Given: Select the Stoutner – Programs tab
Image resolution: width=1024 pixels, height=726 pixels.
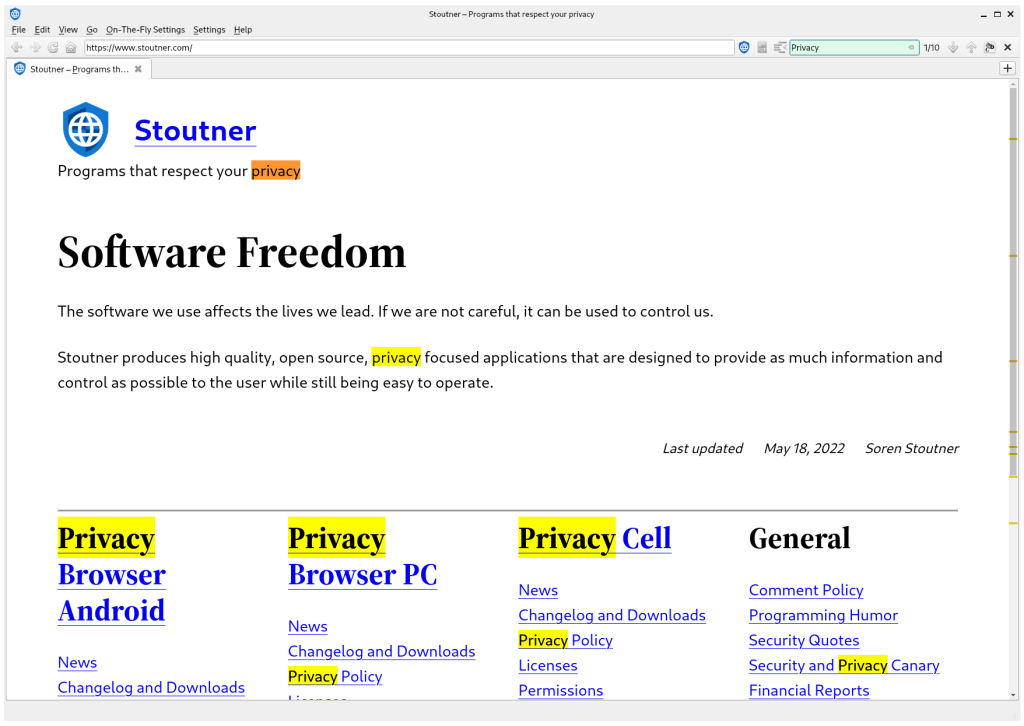Looking at the screenshot, I should pos(79,69).
